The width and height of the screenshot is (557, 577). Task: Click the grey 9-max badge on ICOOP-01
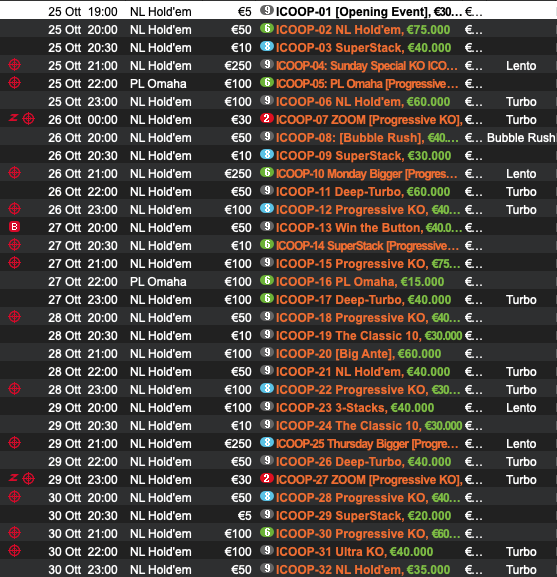pos(267,10)
